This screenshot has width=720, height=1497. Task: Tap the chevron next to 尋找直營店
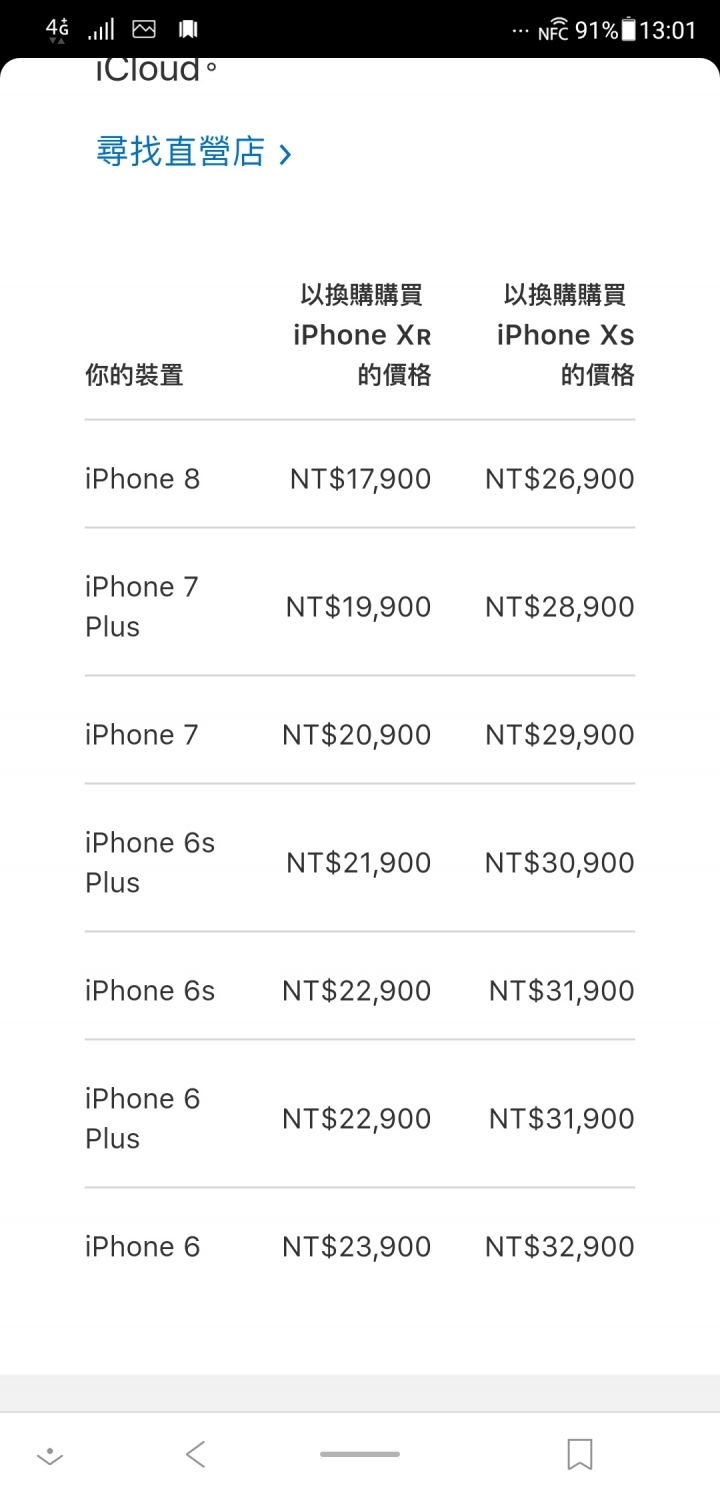(285, 154)
